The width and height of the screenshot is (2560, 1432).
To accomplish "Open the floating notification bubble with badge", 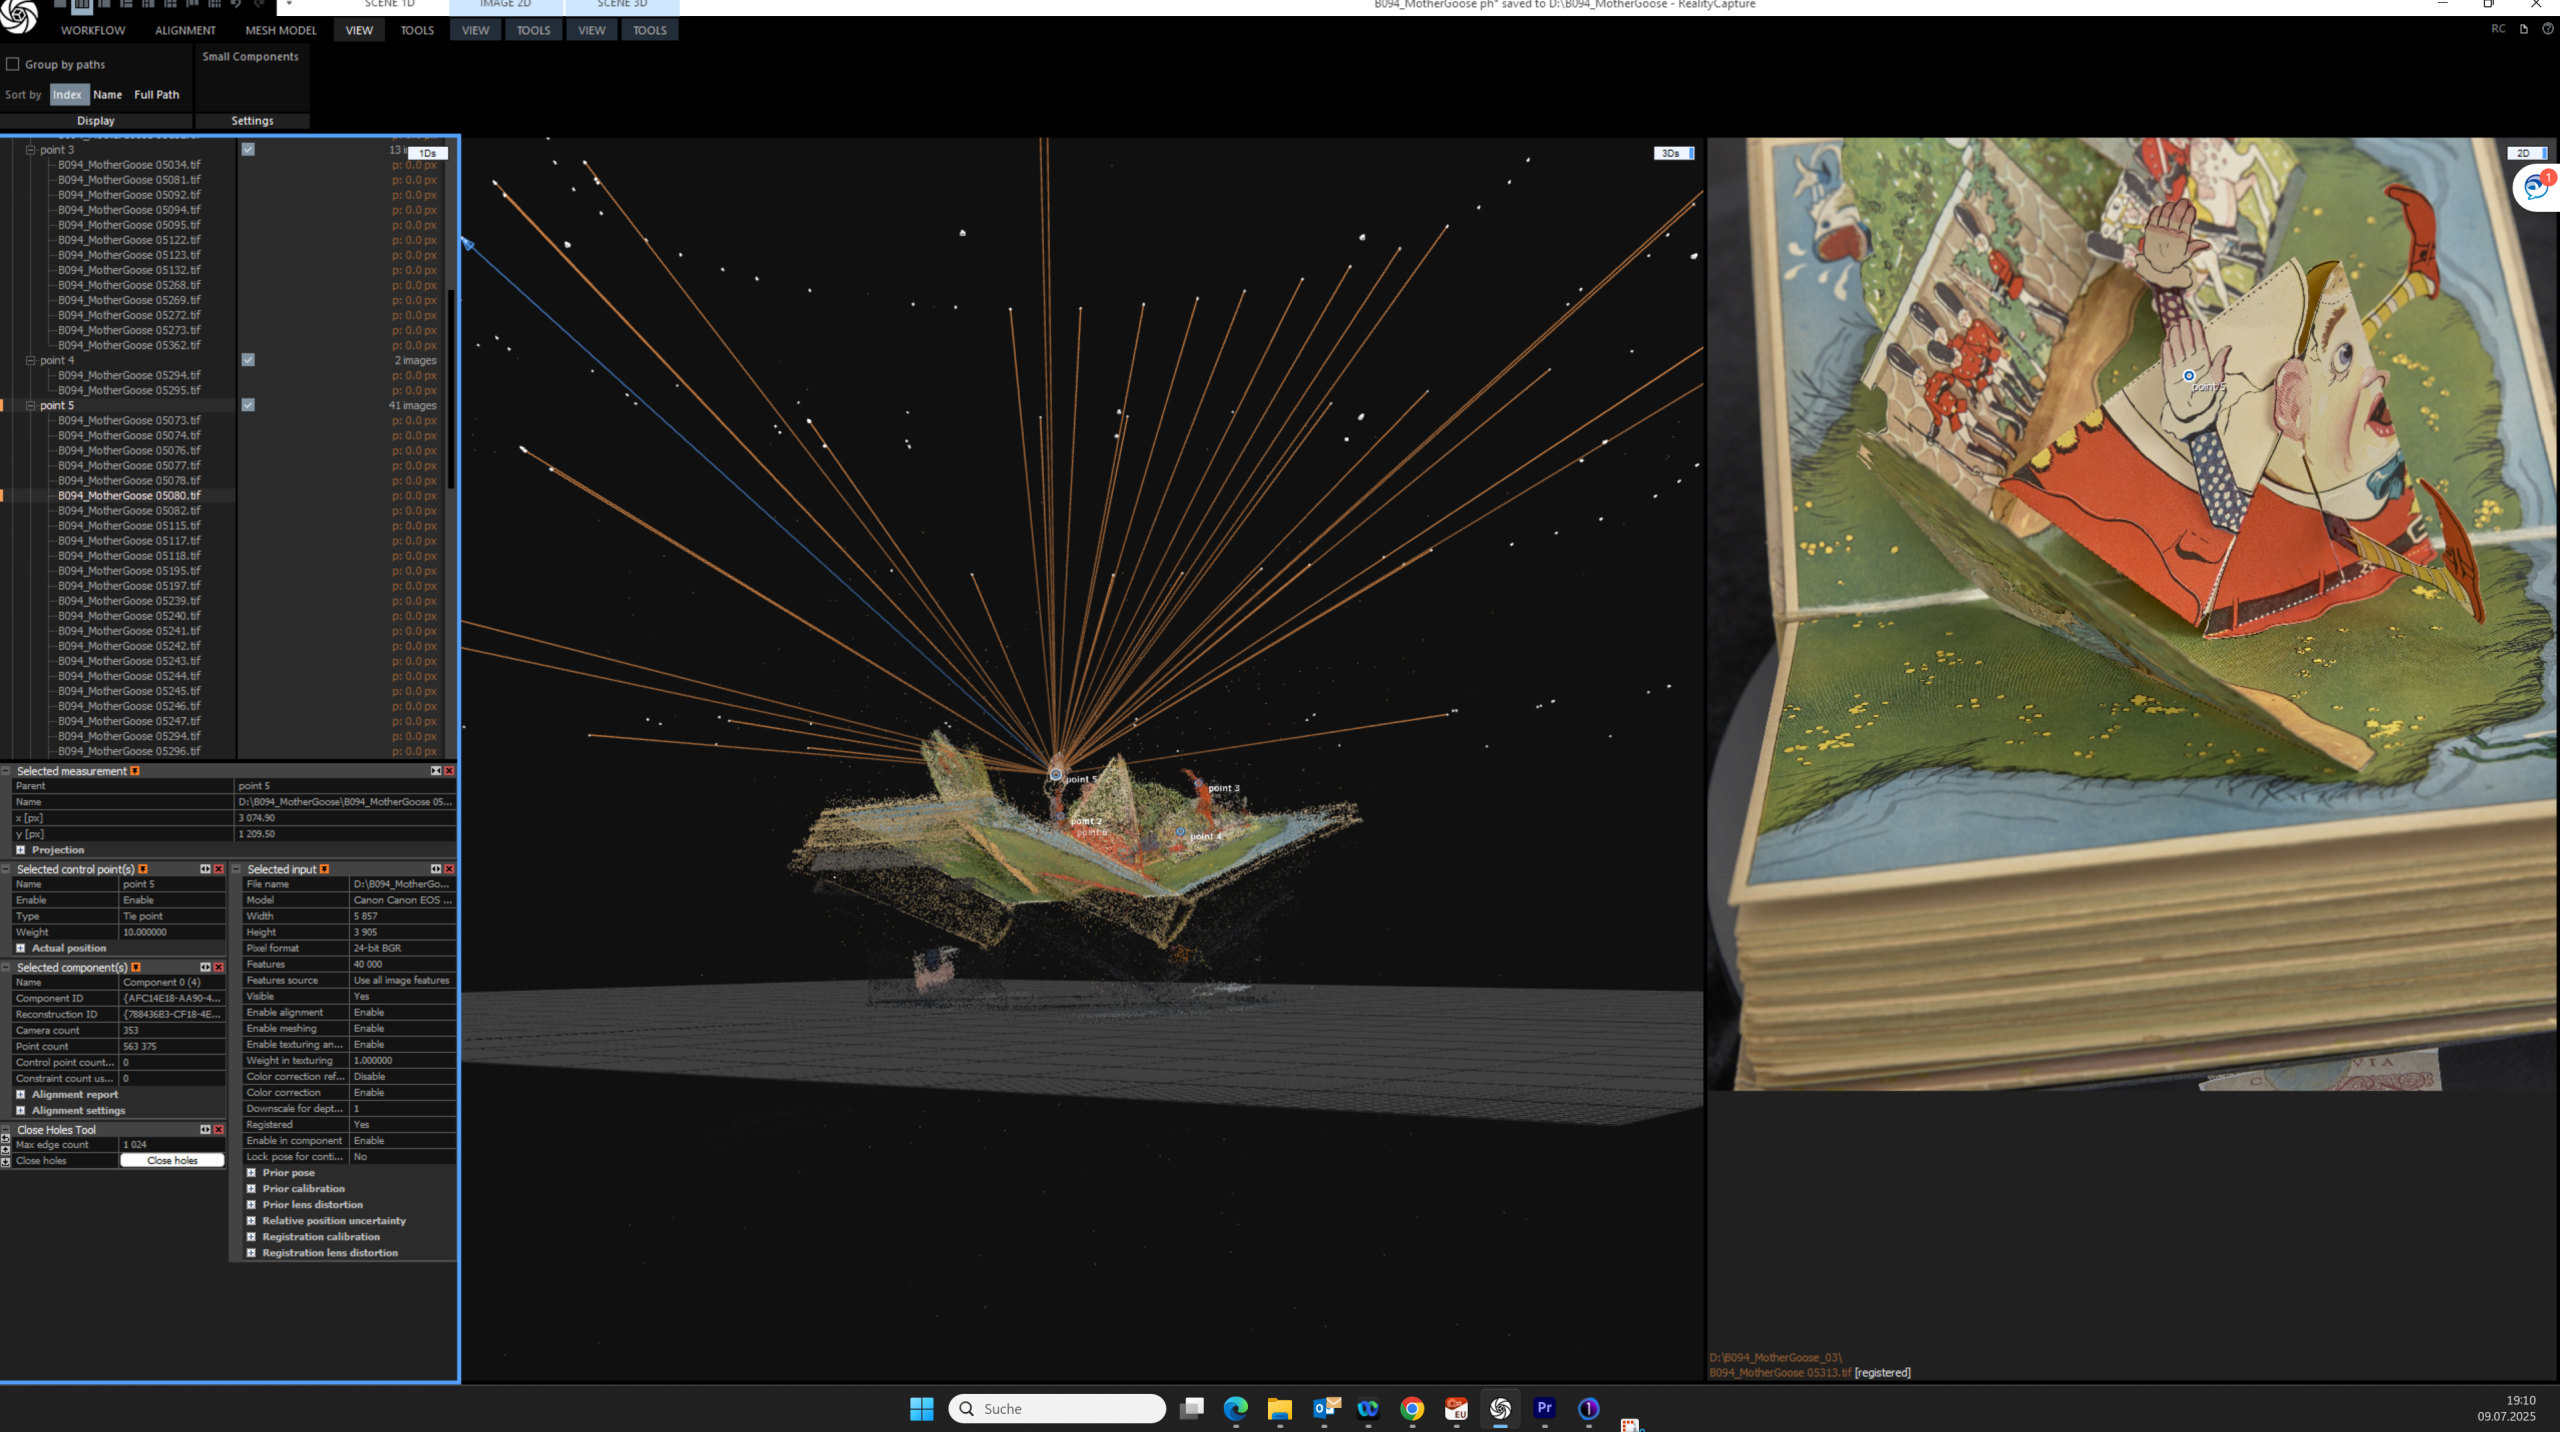I will (2536, 187).
